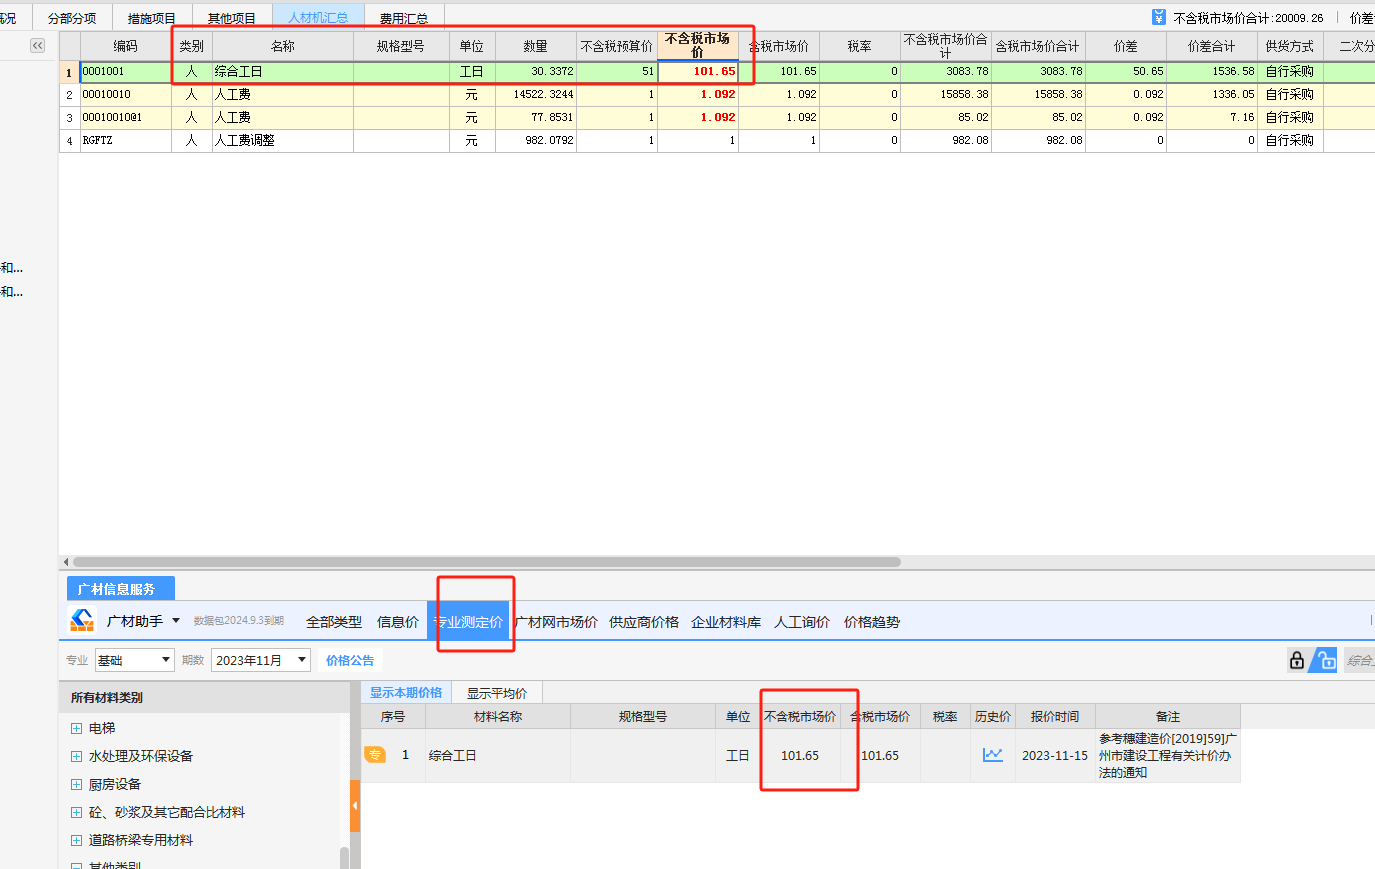Click the 所有材料类别 heading
1375x869 pixels.
click(107, 697)
